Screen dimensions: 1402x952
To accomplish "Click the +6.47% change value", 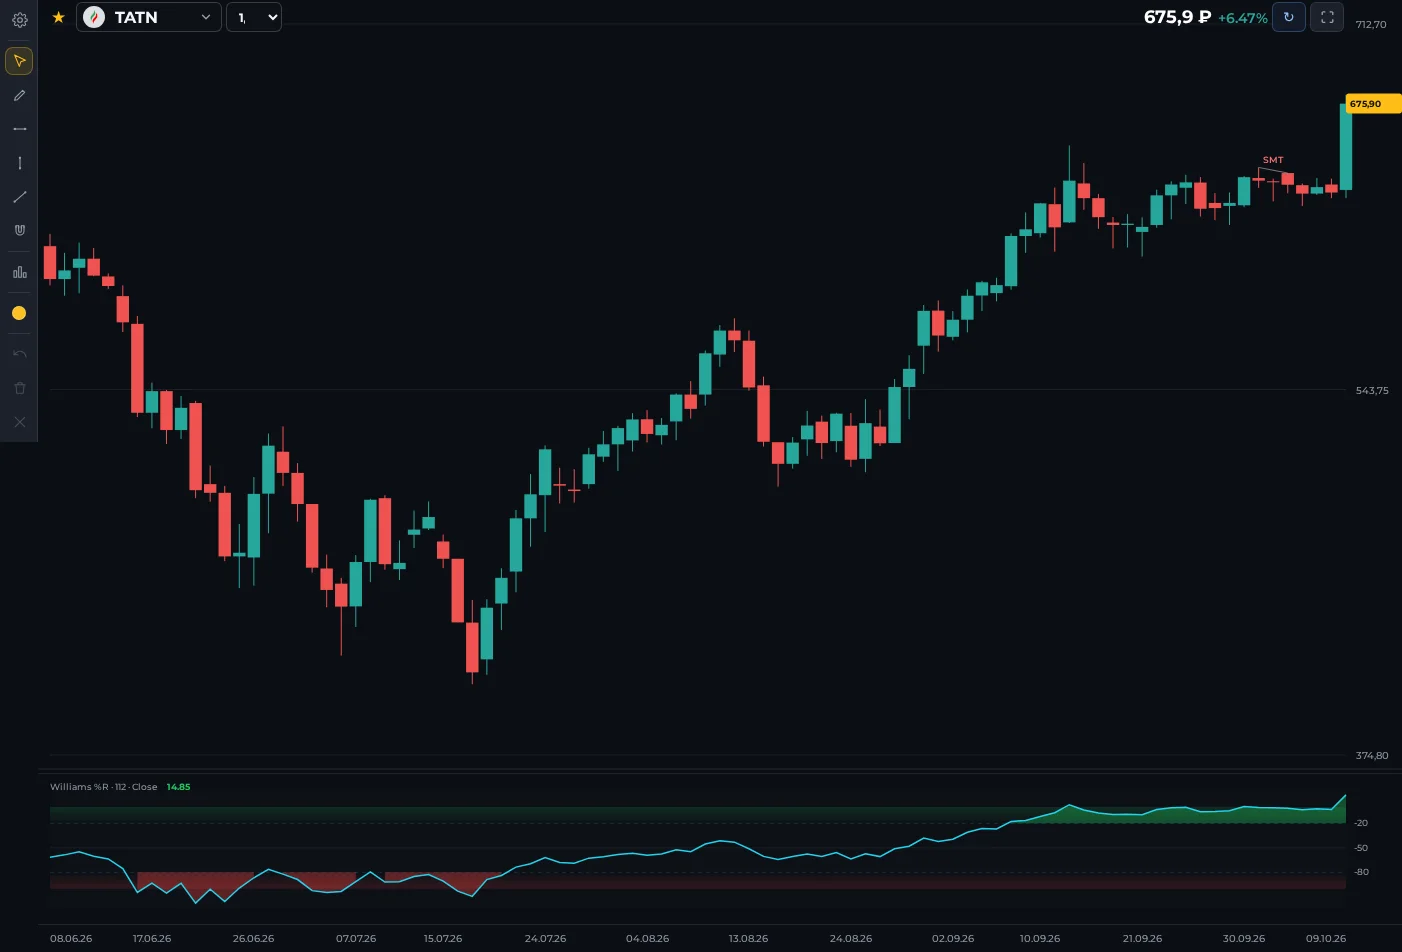I will point(1243,18).
